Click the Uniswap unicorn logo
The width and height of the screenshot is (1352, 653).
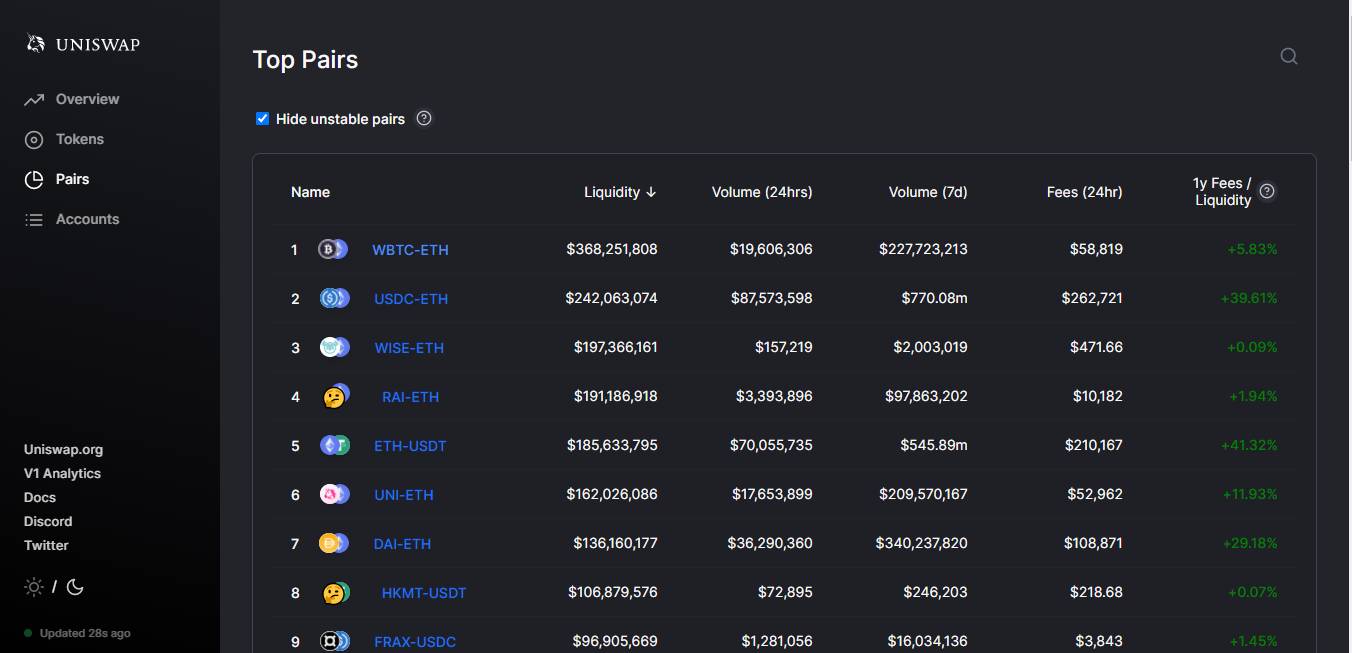tap(36, 43)
